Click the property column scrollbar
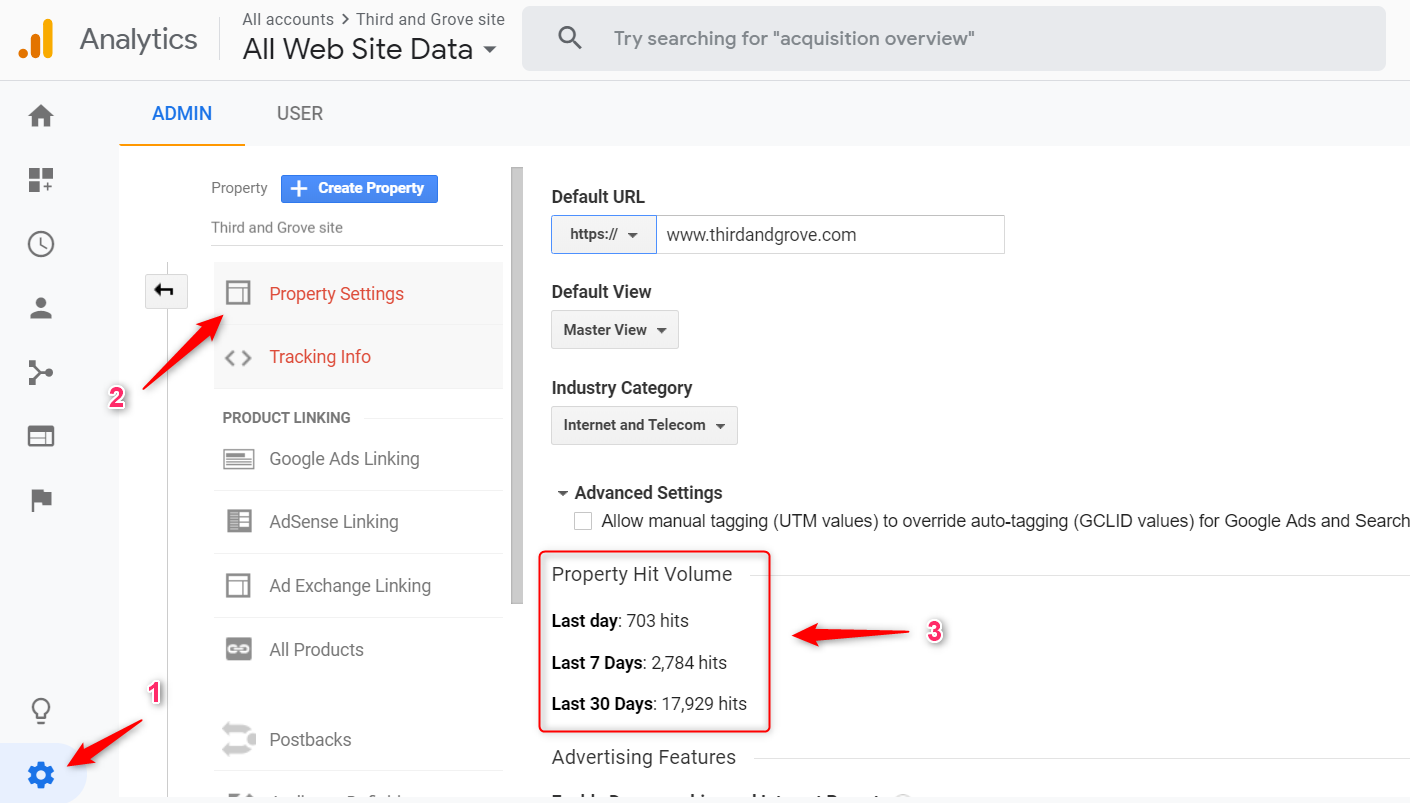The width and height of the screenshot is (1410, 803). pos(517,385)
